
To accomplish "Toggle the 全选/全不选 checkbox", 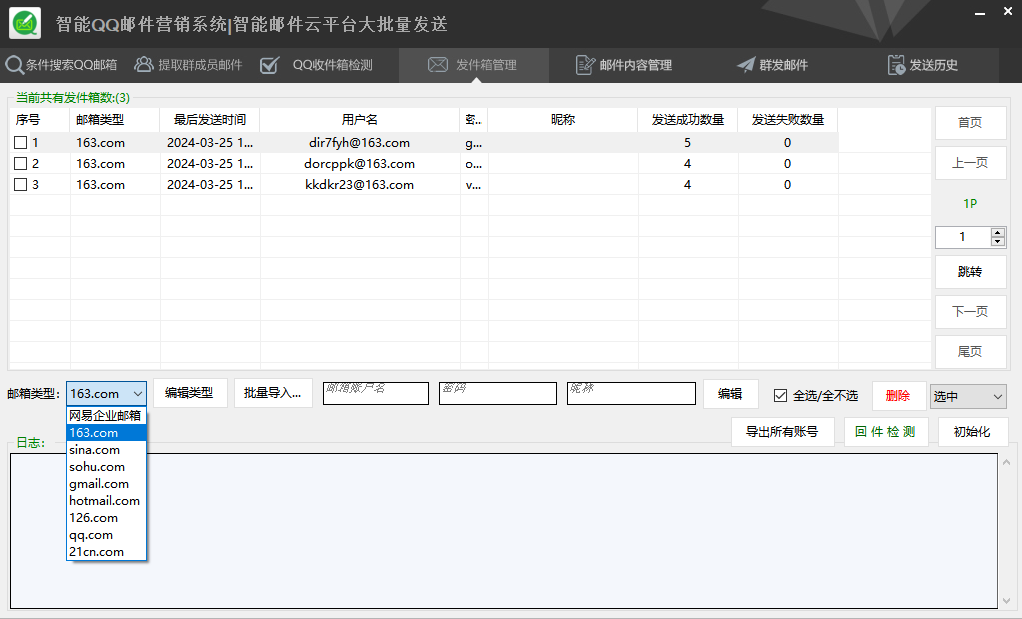I will 780,396.
